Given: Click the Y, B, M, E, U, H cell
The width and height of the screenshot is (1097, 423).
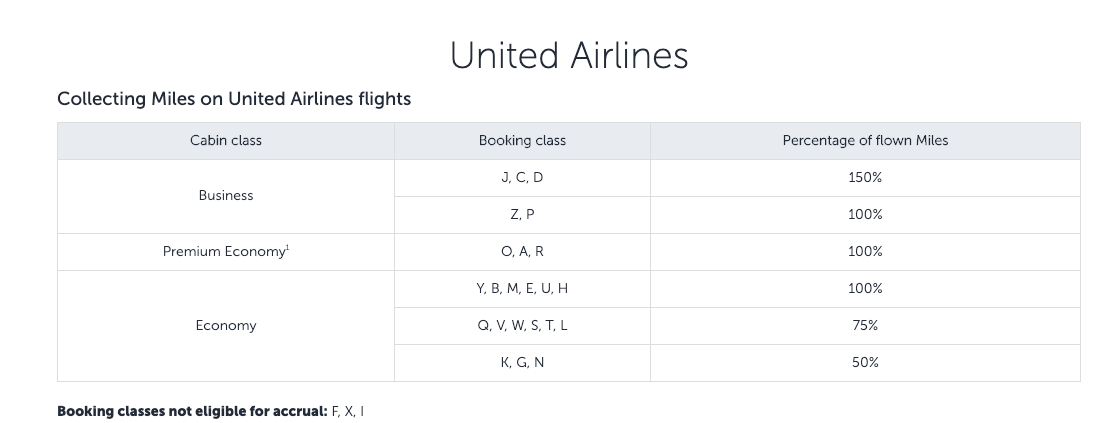Looking at the screenshot, I should pyautogui.click(x=522, y=289).
